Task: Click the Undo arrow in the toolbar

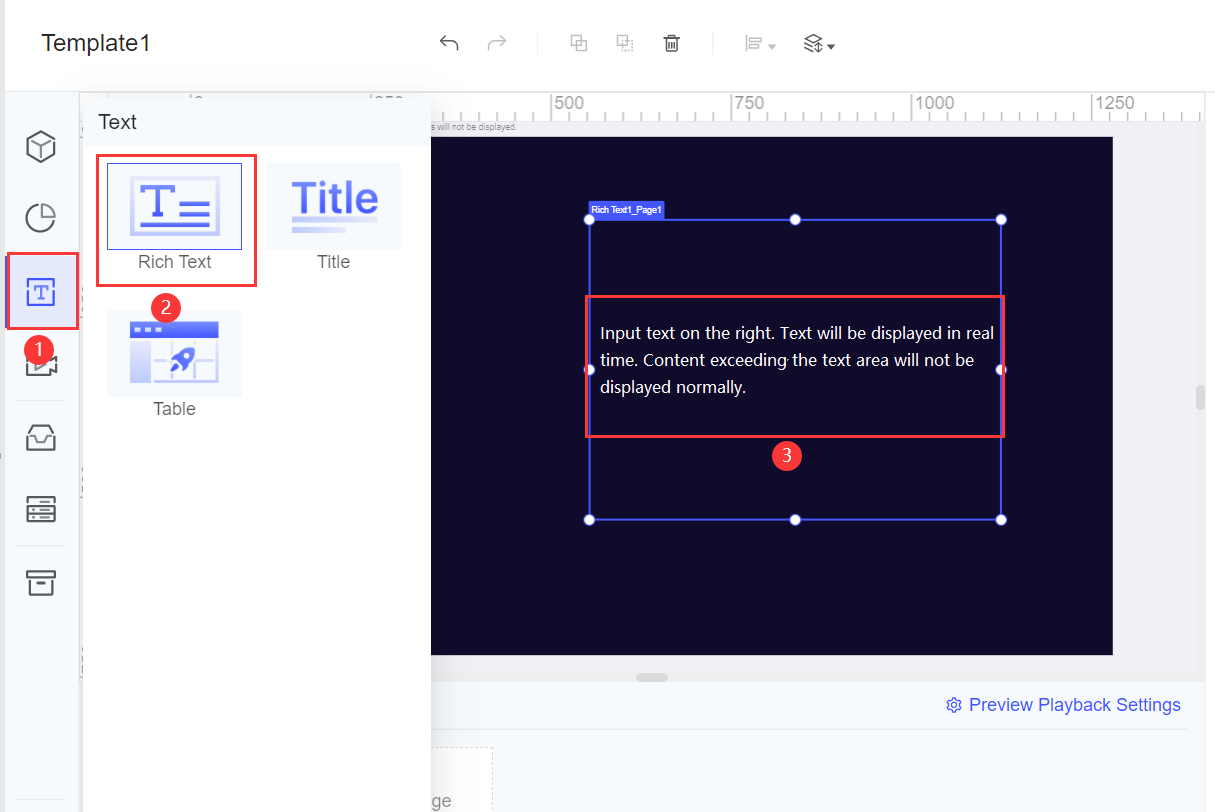Action: coord(449,43)
